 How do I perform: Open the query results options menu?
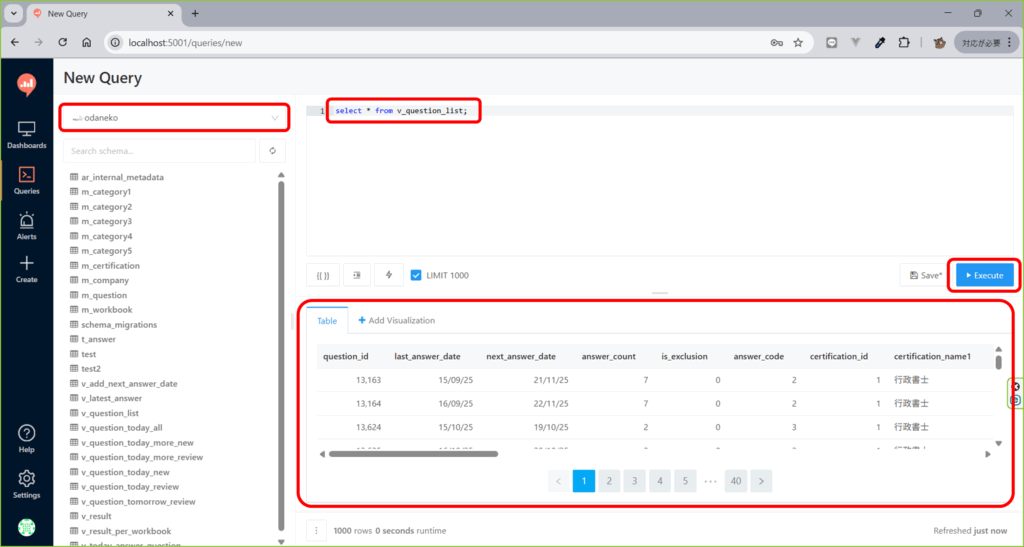(x=317, y=530)
